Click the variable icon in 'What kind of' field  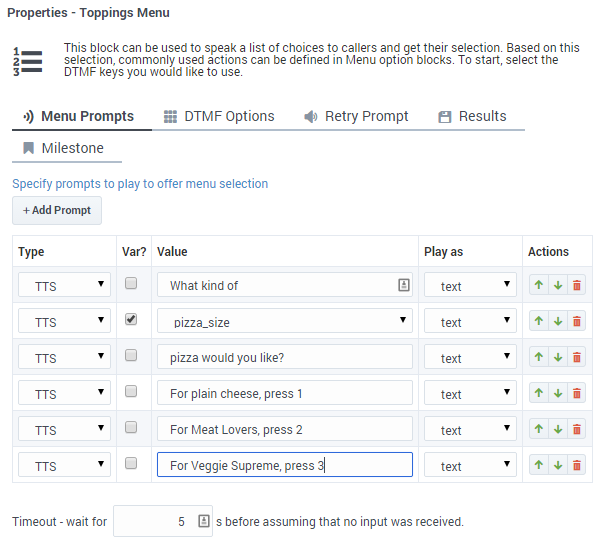[403, 285]
